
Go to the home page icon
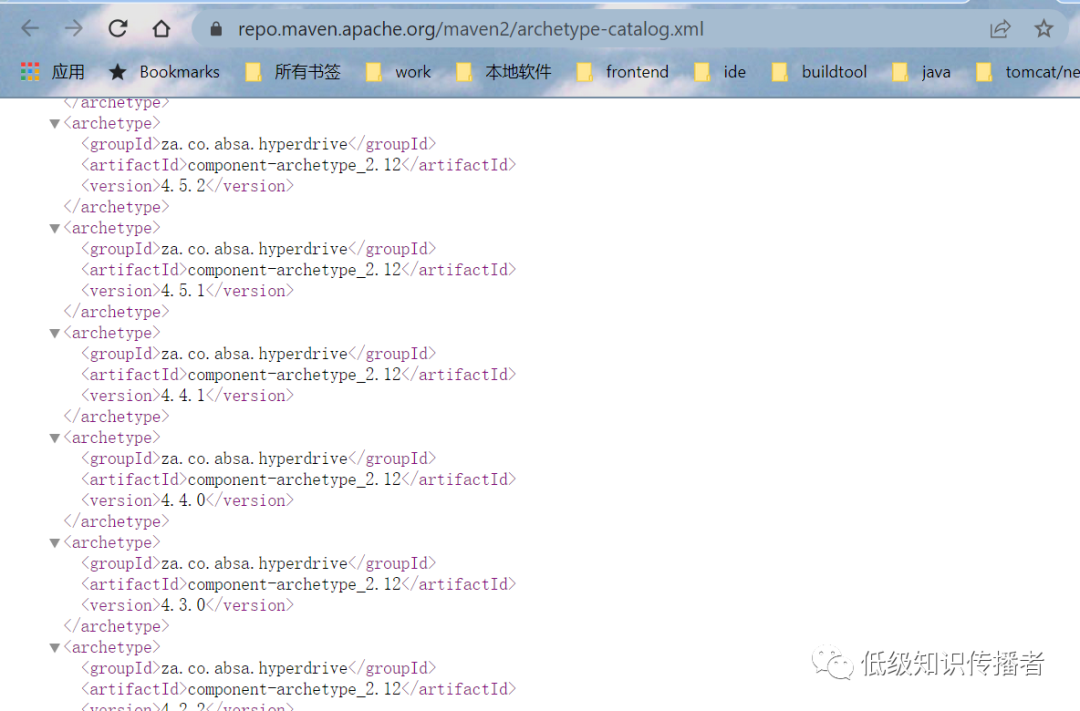coord(161,28)
